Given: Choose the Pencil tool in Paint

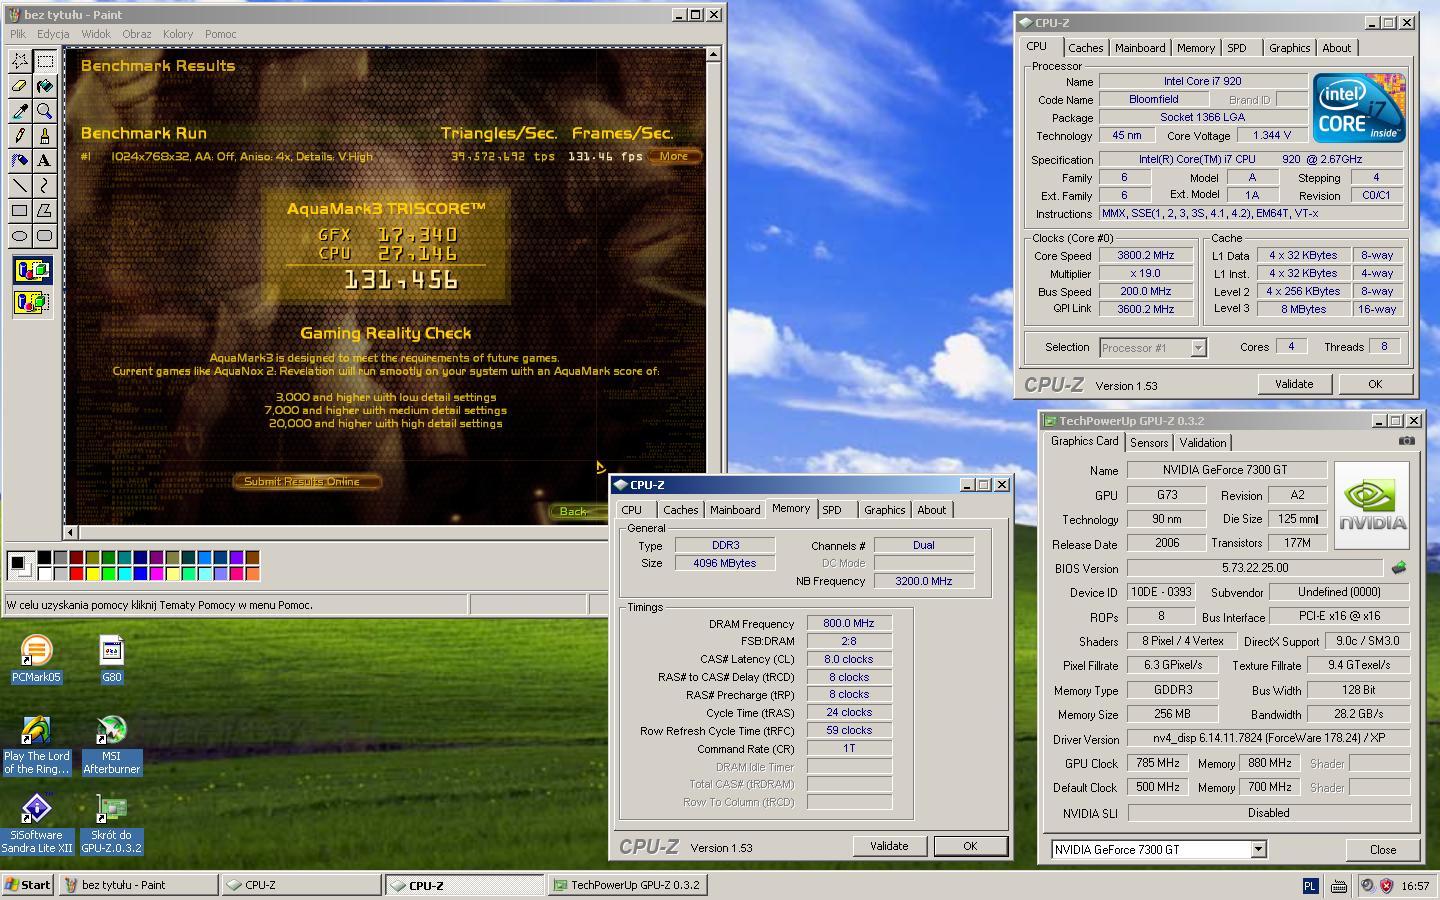Looking at the screenshot, I should pos(19,136).
